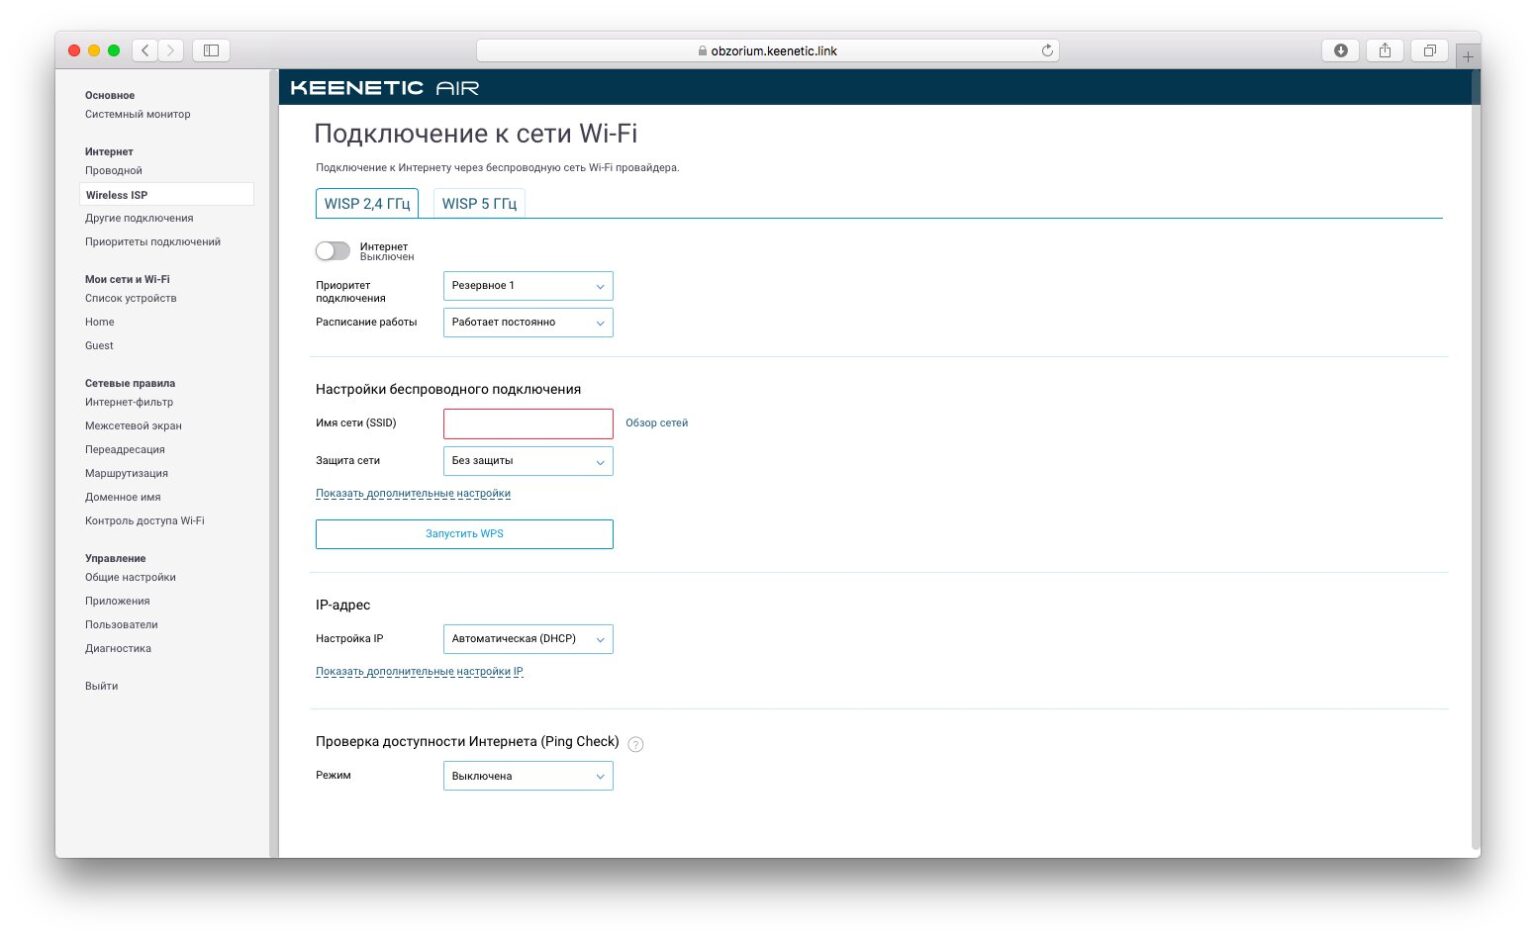Reload the page via refresh icon

1047,50
